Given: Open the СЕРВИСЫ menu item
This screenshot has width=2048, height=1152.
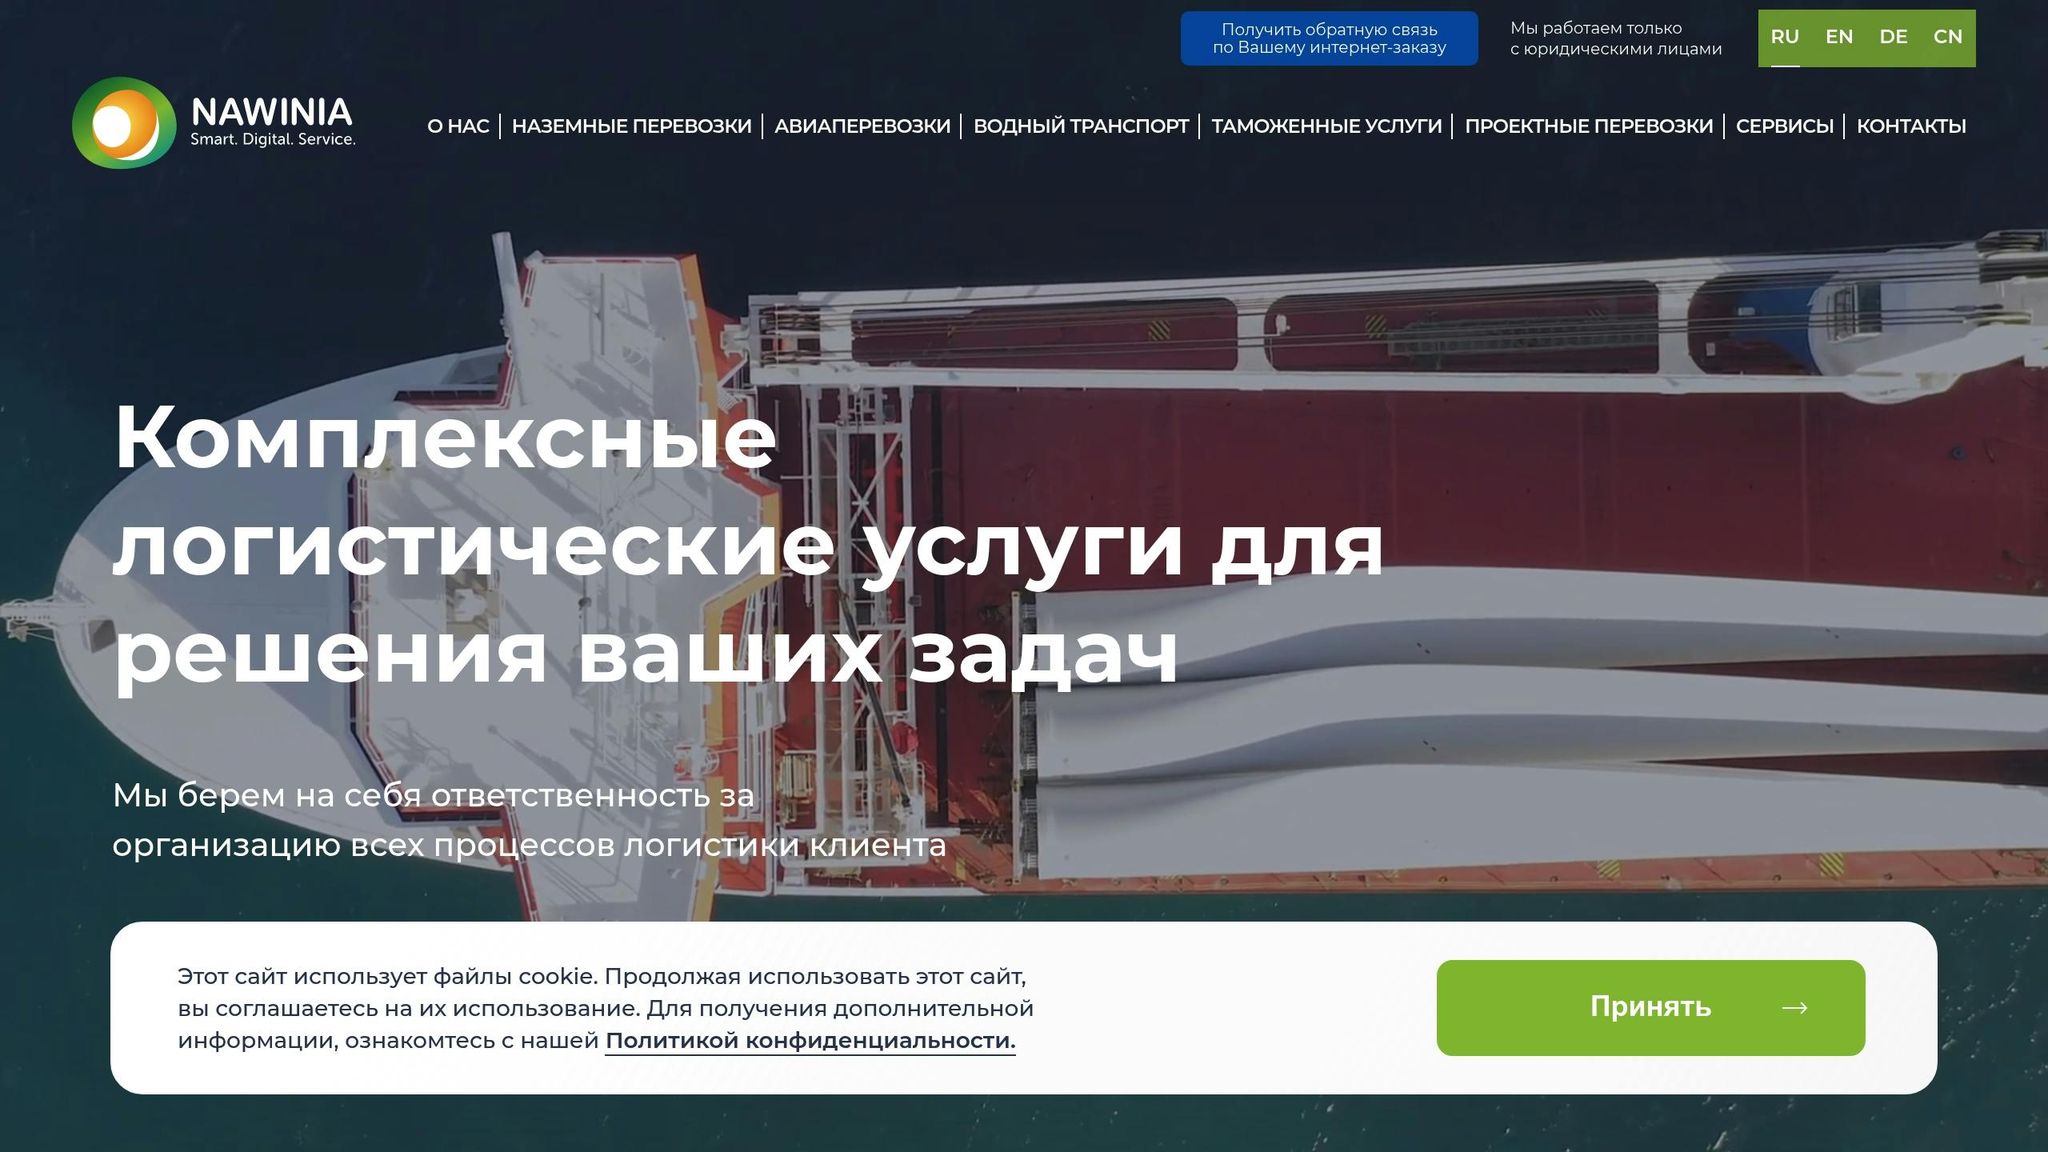Looking at the screenshot, I should [x=1784, y=127].
